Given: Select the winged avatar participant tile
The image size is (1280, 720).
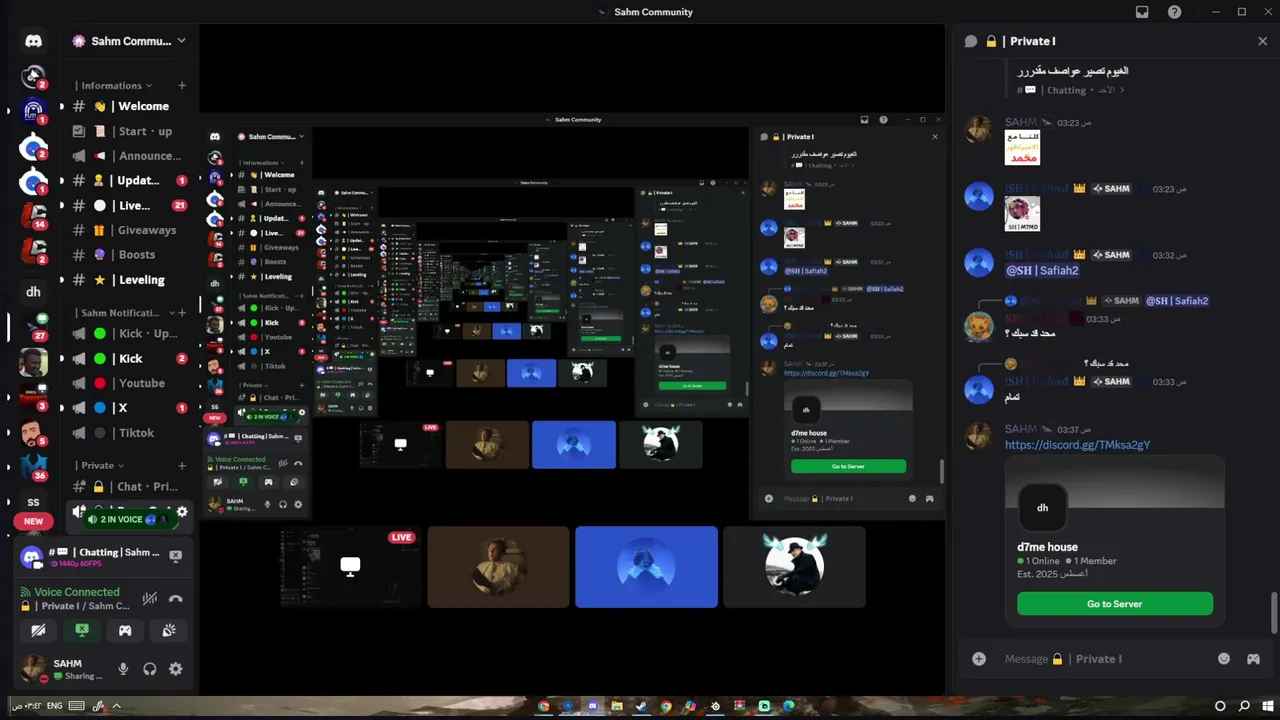Looking at the screenshot, I should (794, 567).
